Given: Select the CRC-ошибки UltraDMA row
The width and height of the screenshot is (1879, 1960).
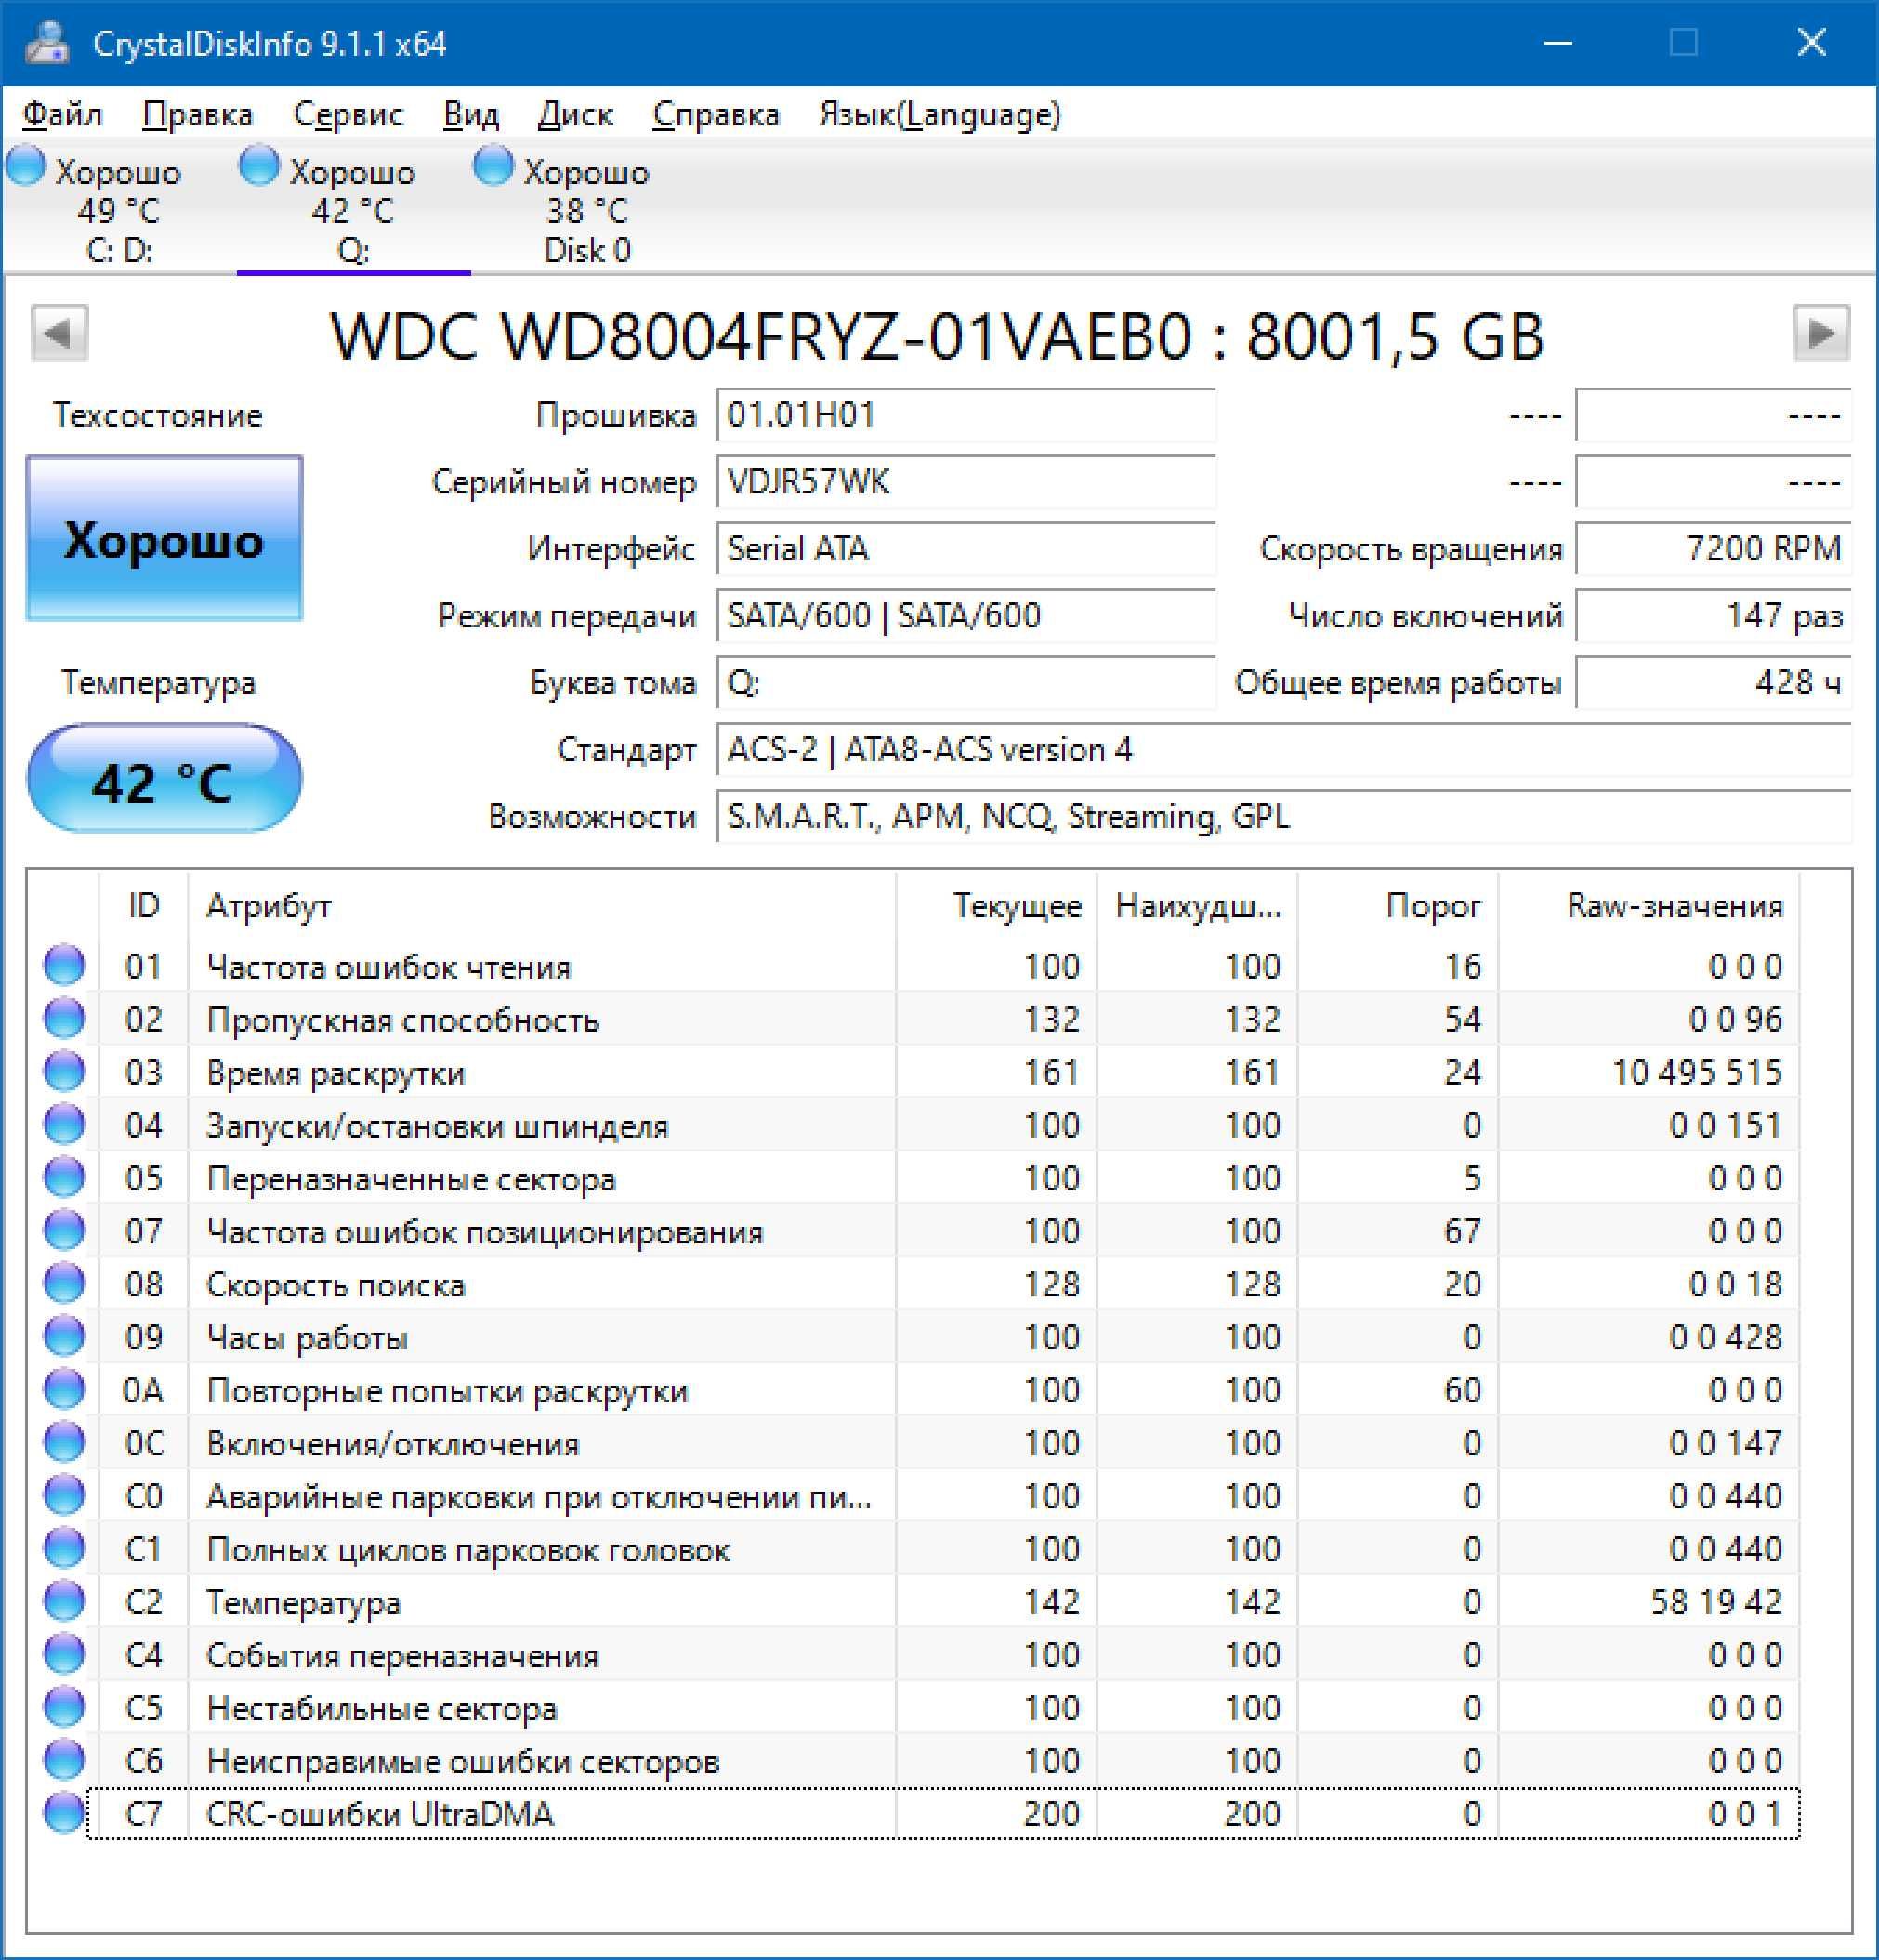Looking at the screenshot, I should click(x=943, y=1814).
